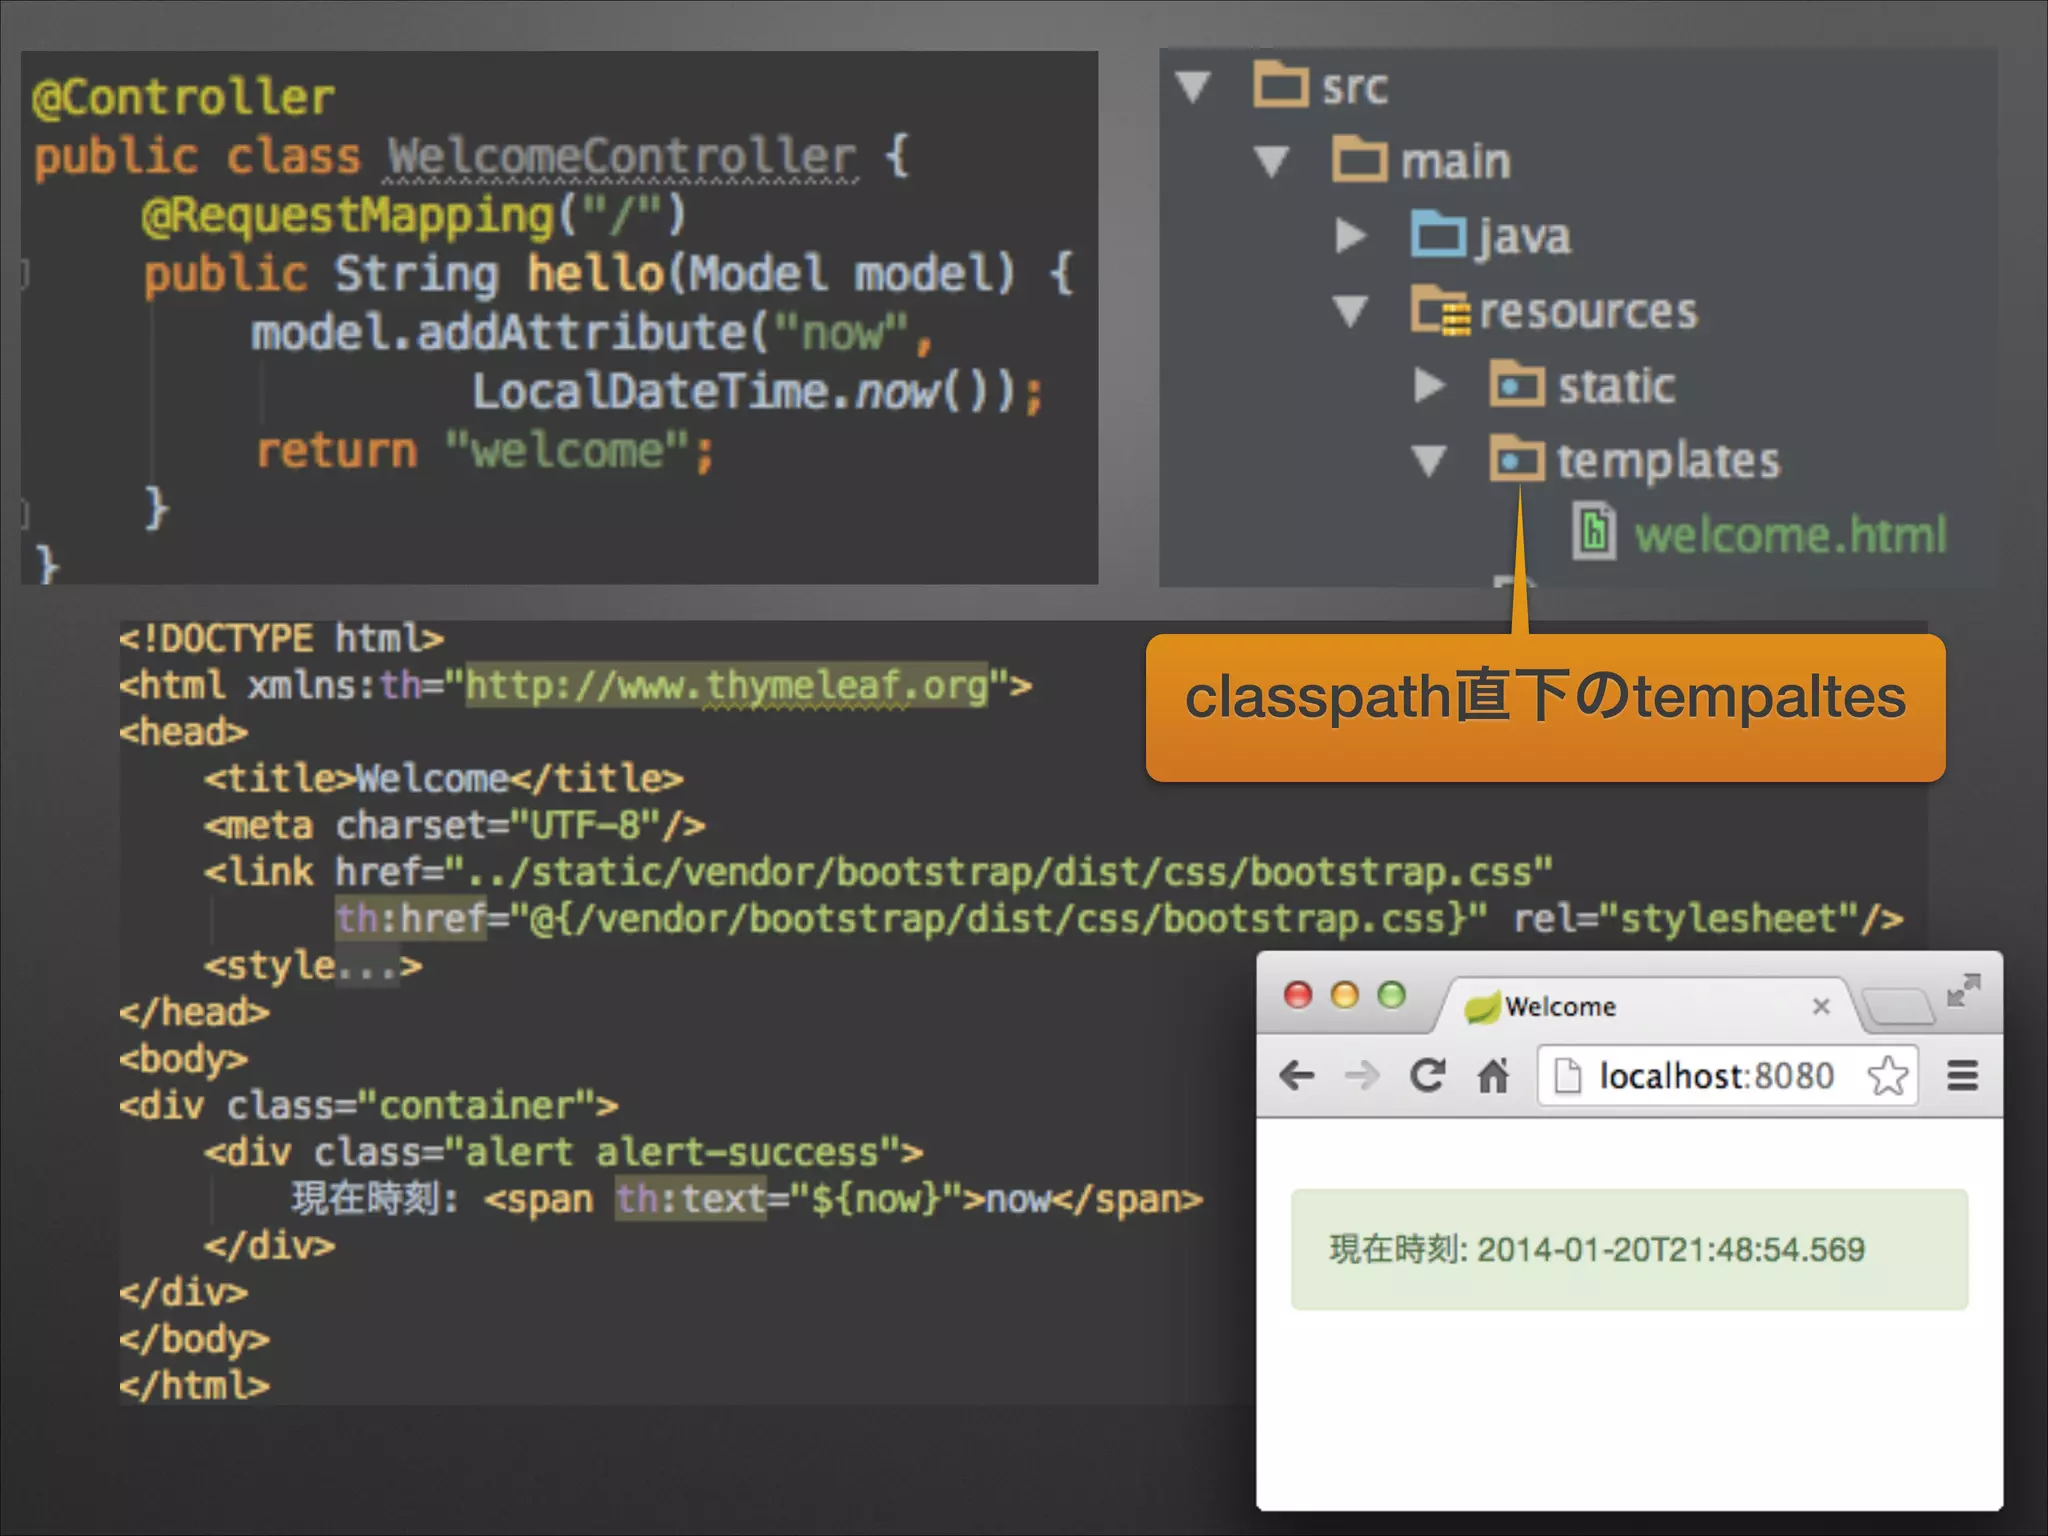This screenshot has width=2048, height=1536.
Task: Collapse the resources folder arrow
Action: click(x=1350, y=311)
